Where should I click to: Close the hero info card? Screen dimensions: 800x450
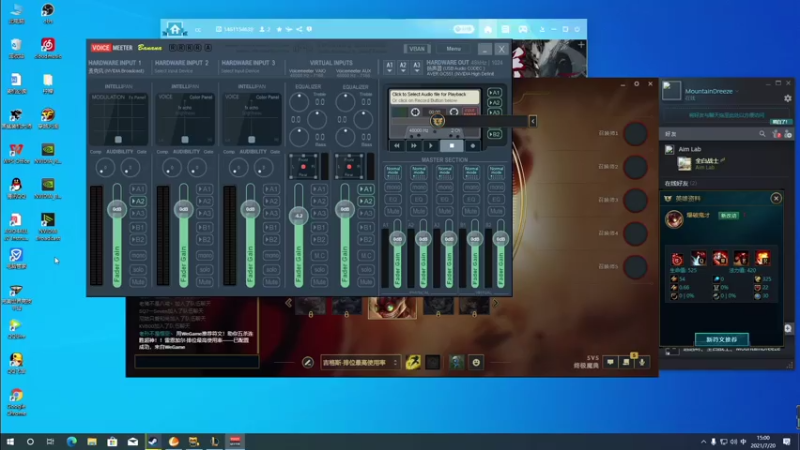coord(776,198)
